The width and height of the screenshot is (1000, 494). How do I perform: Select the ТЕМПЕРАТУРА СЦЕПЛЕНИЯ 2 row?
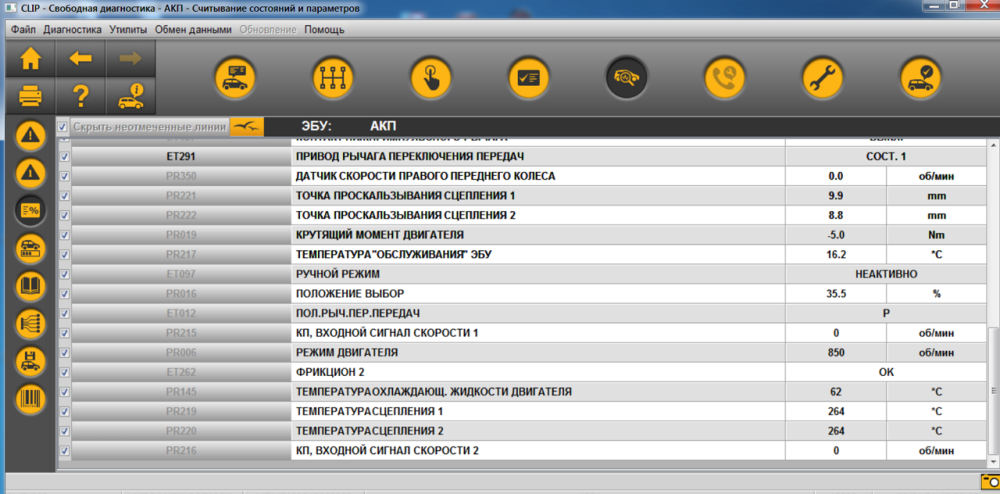523,431
